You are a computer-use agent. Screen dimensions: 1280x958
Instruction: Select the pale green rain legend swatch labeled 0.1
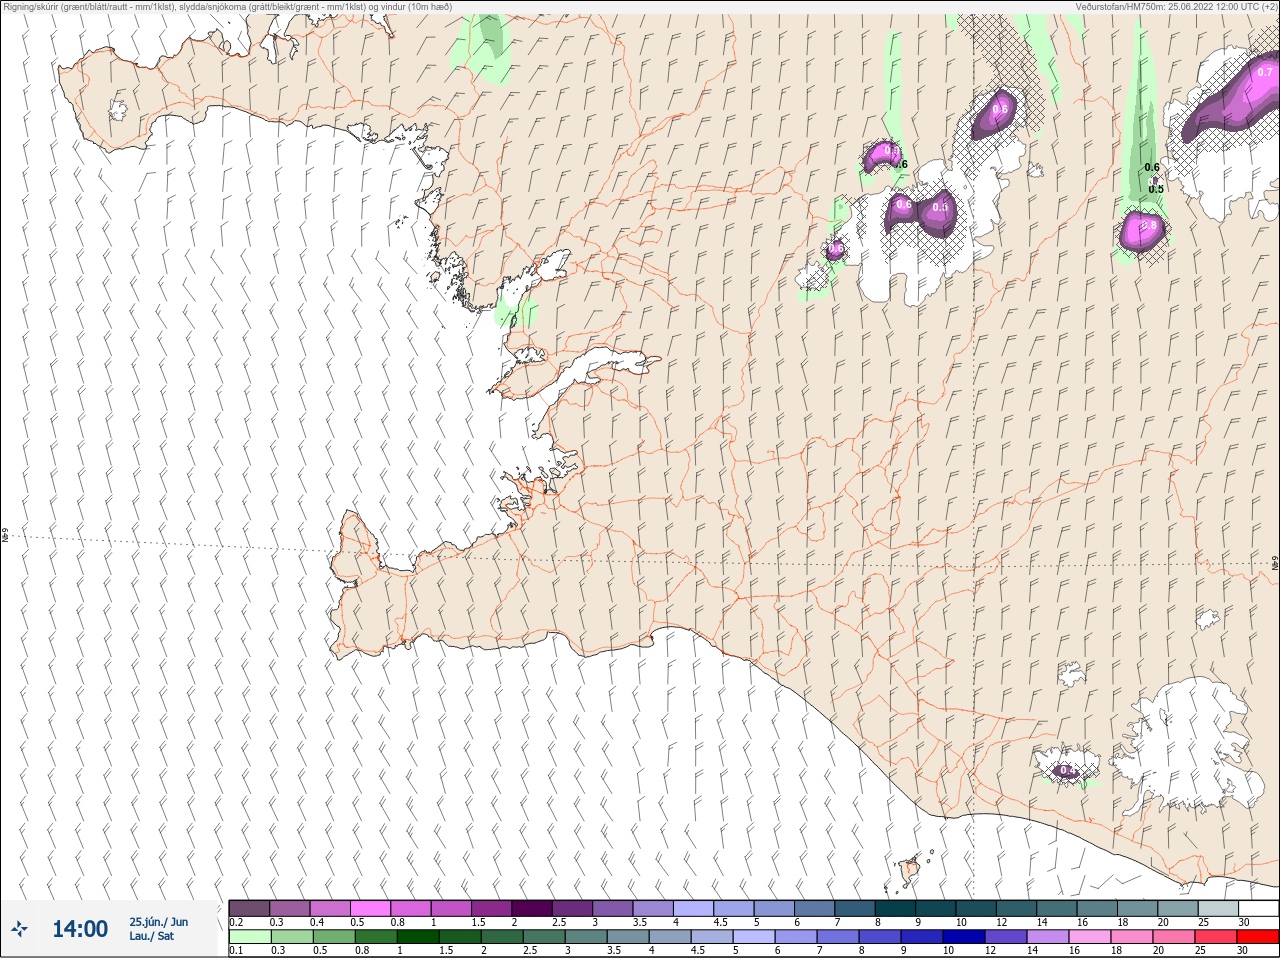point(250,937)
